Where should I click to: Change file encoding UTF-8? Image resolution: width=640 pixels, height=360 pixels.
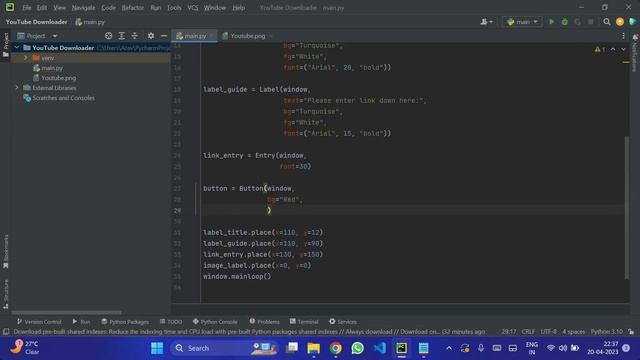coord(549,332)
